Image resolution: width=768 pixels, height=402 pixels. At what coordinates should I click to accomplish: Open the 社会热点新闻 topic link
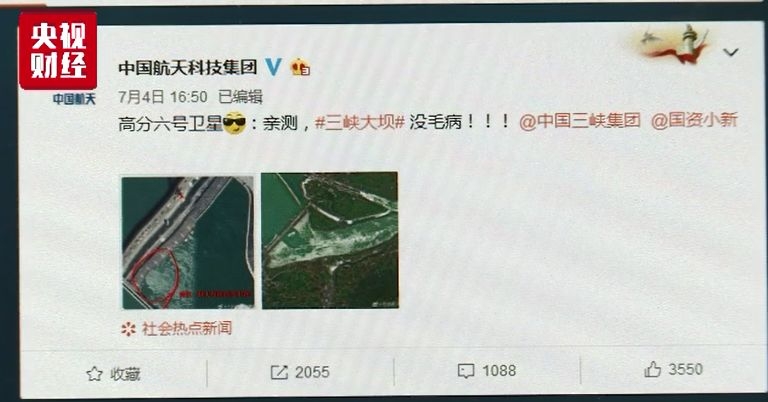click(x=187, y=328)
